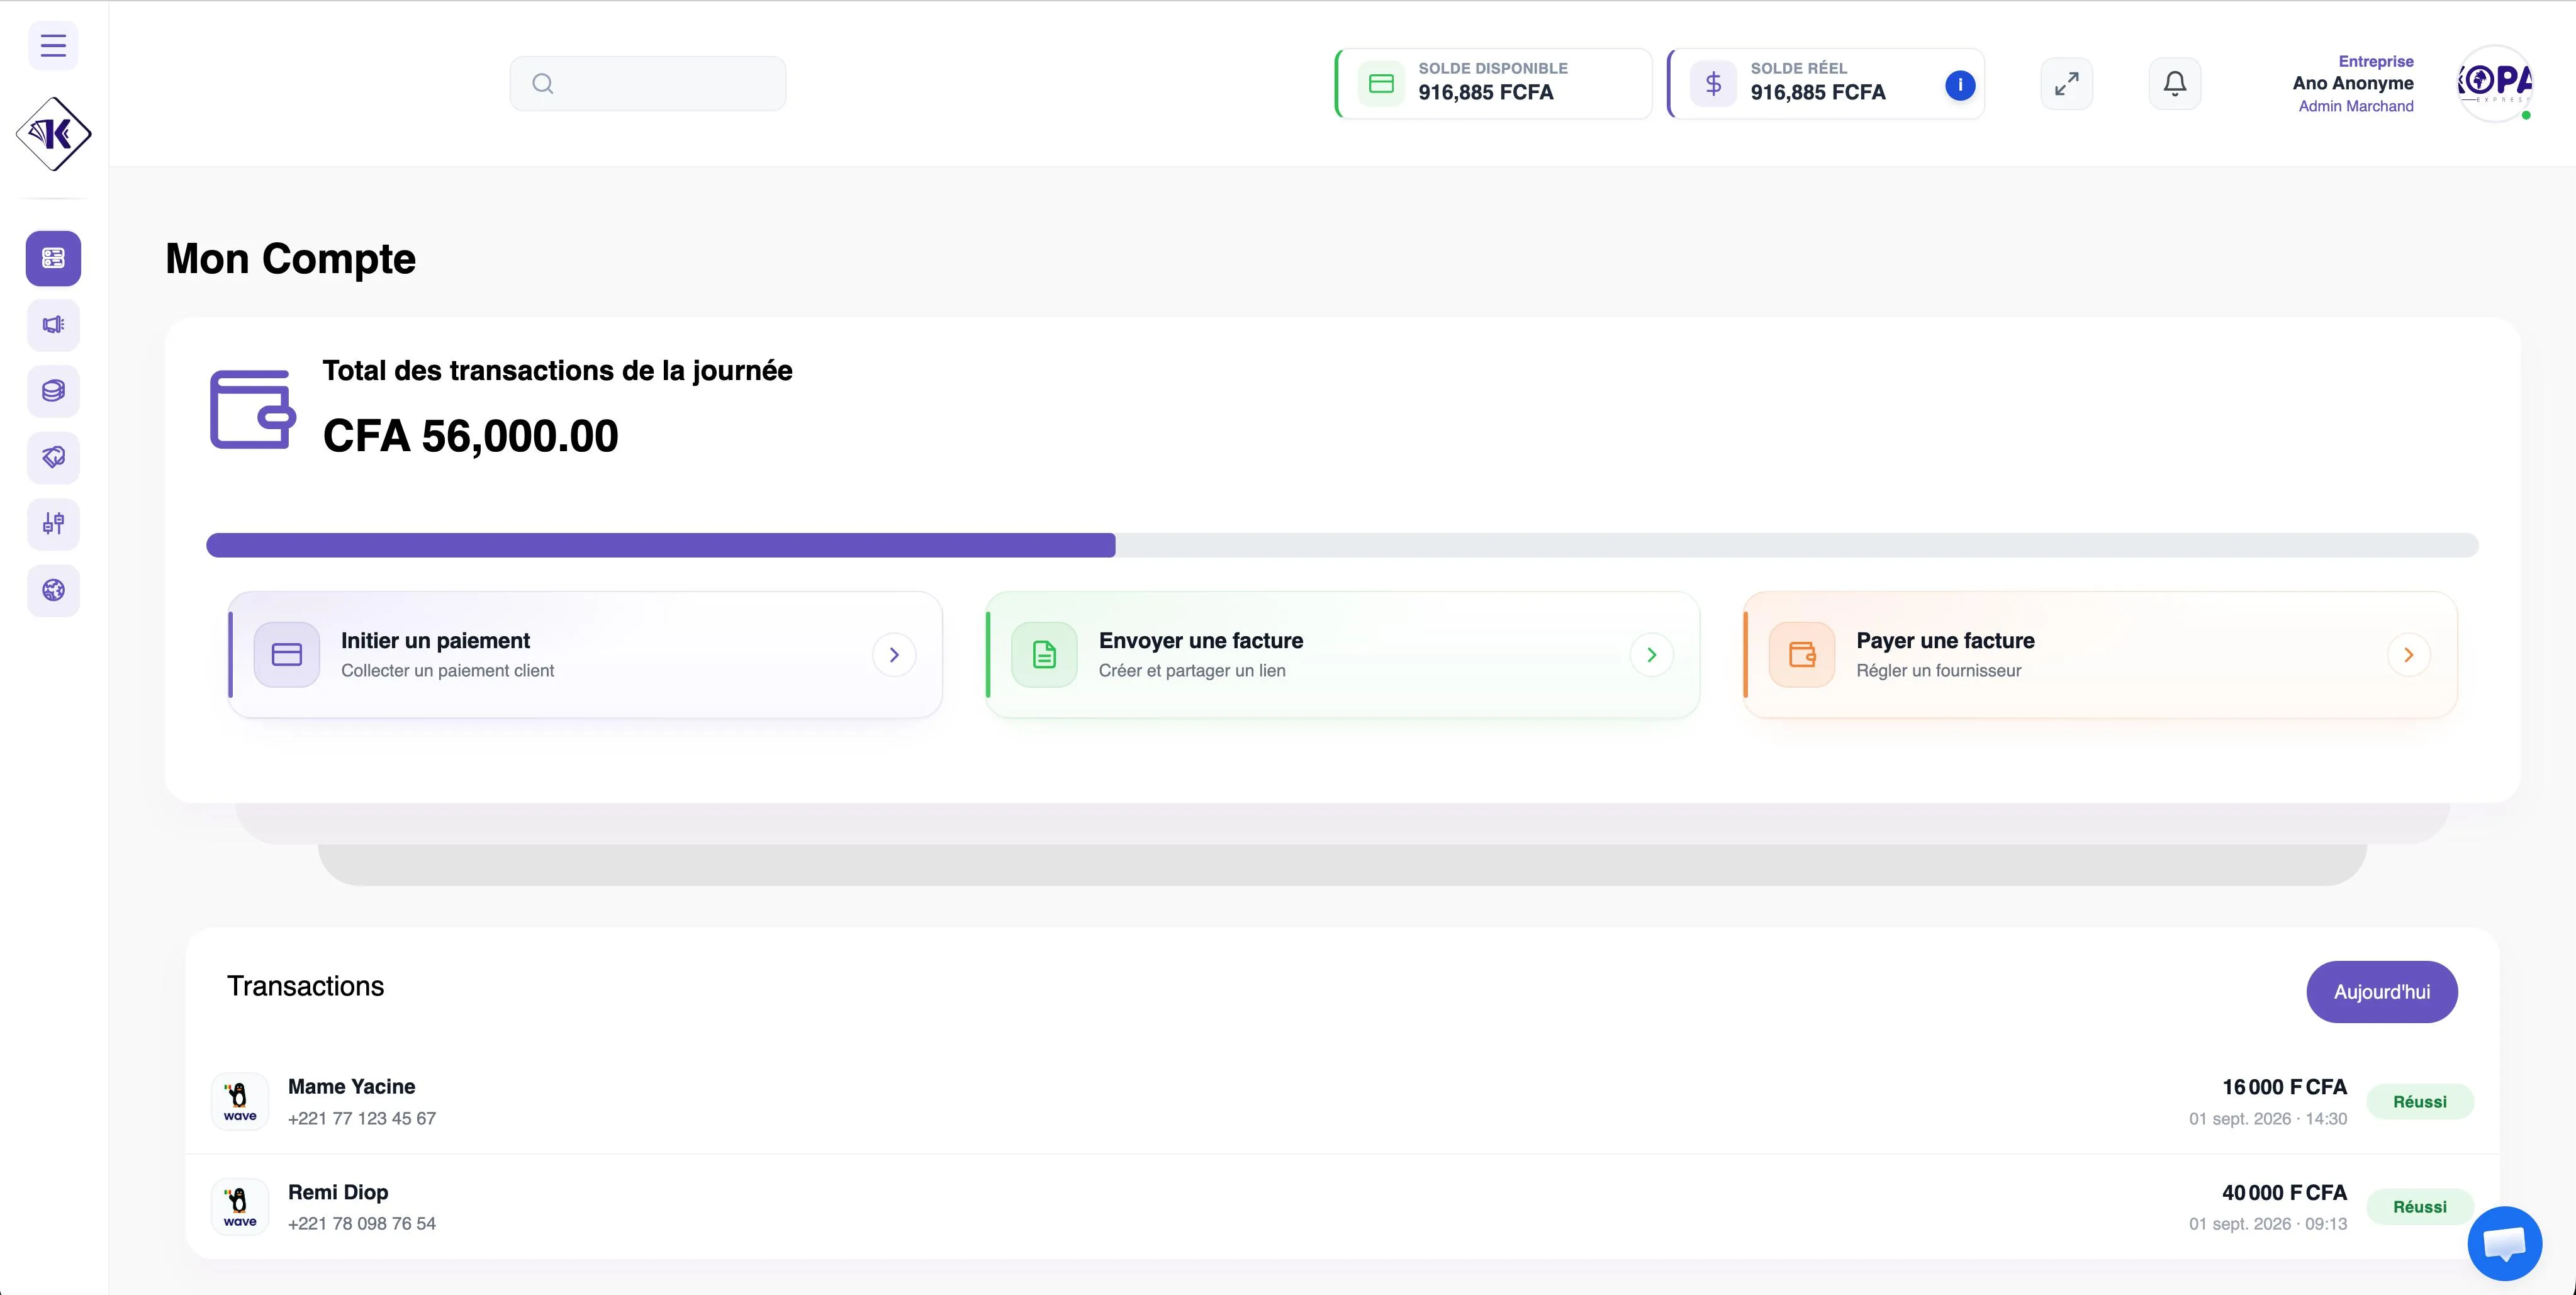Open the price tag sidebar icon
The image size is (2576, 1295).
(x=53, y=457)
